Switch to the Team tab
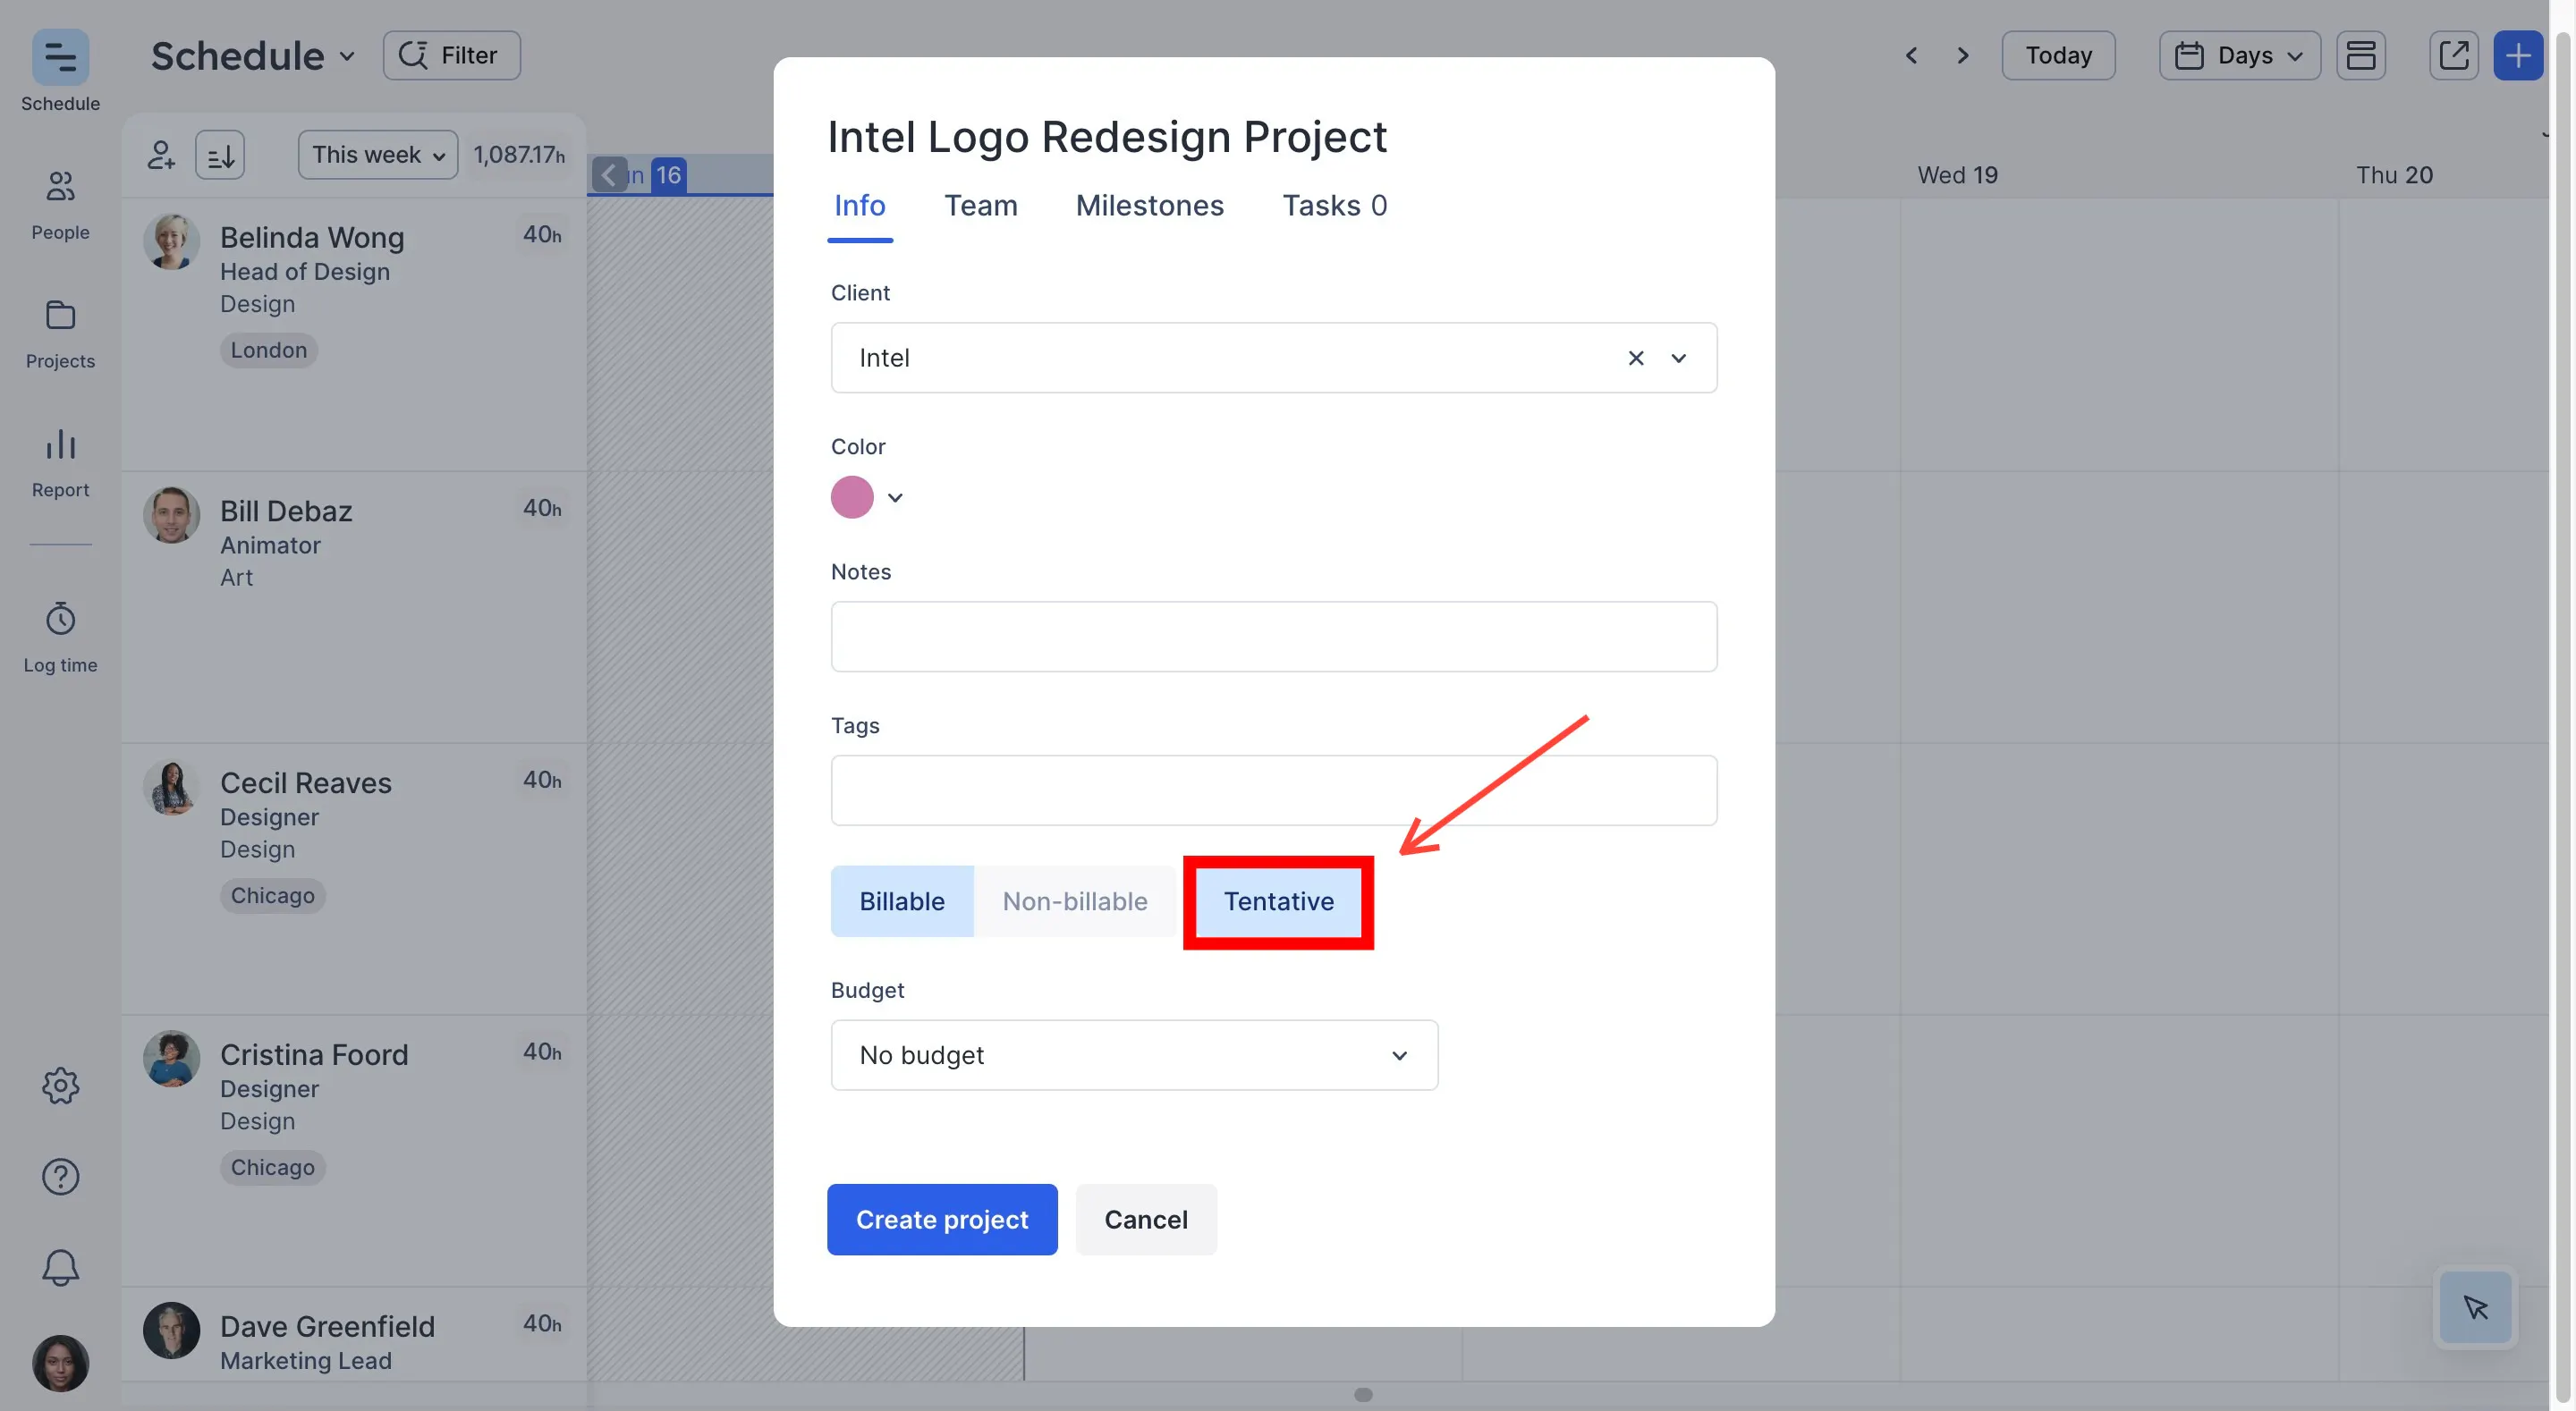Image resolution: width=2576 pixels, height=1411 pixels. [x=981, y=205]
